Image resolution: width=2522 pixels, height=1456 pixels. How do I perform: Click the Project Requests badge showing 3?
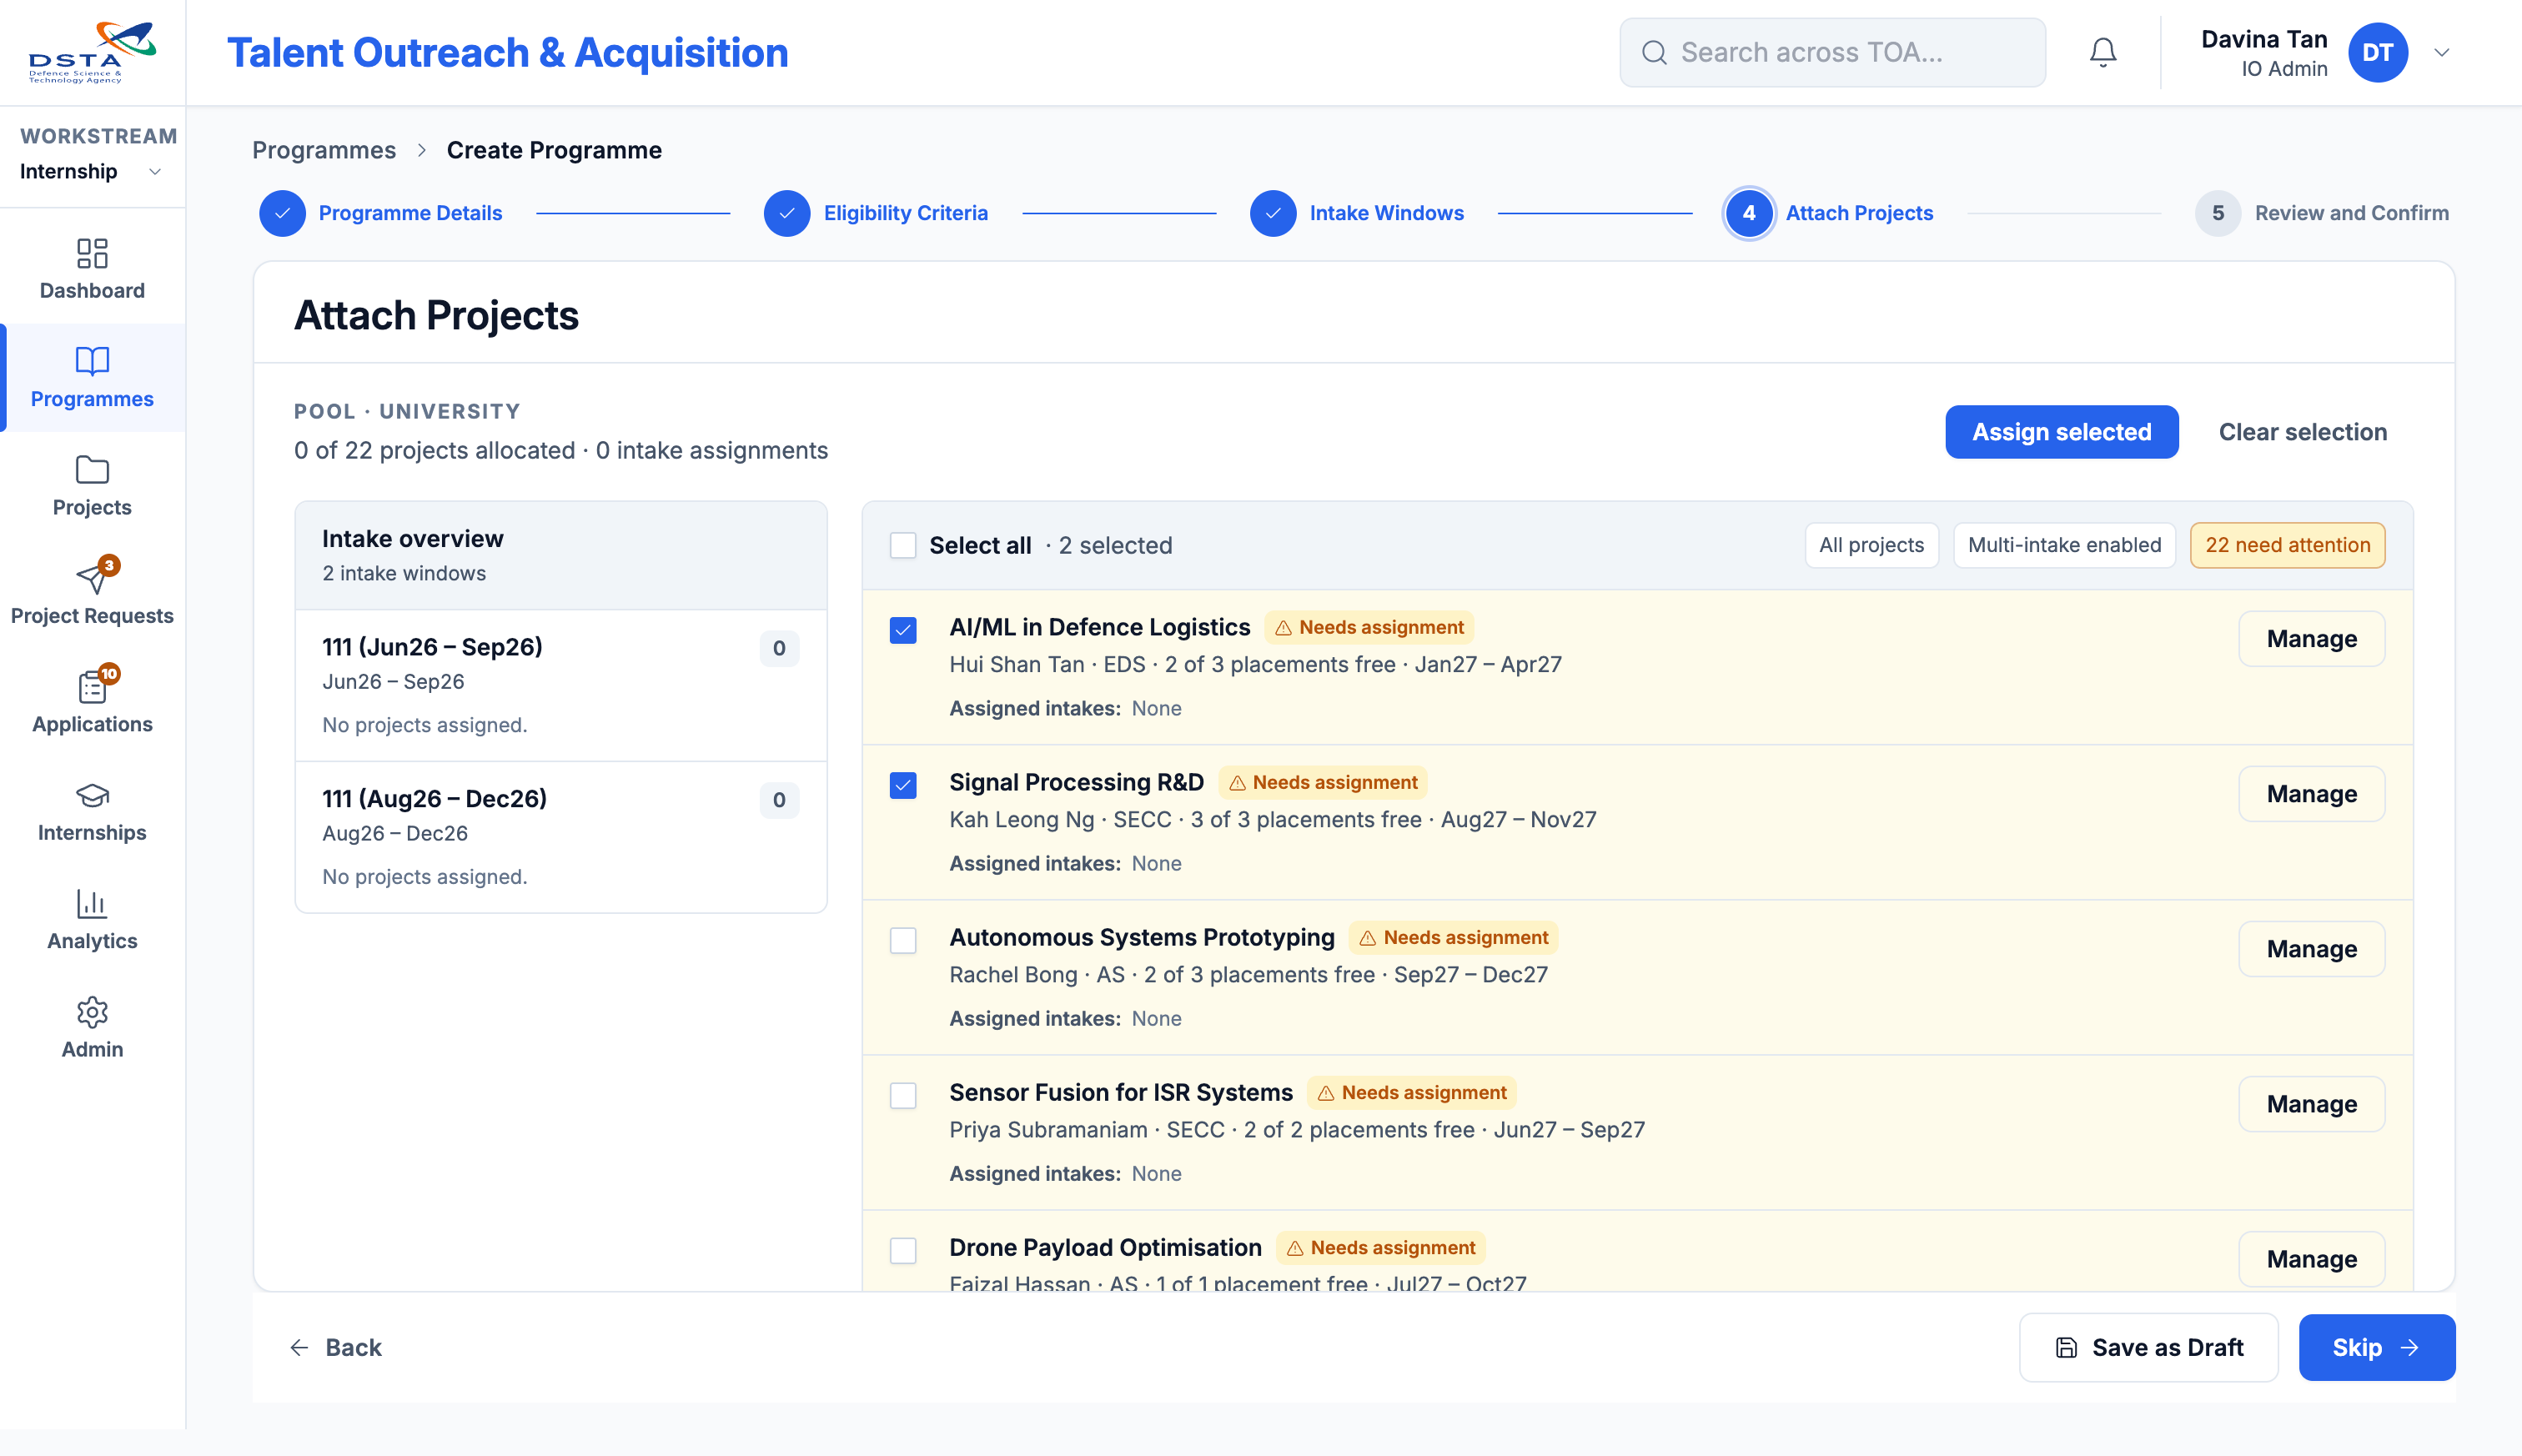109,565
